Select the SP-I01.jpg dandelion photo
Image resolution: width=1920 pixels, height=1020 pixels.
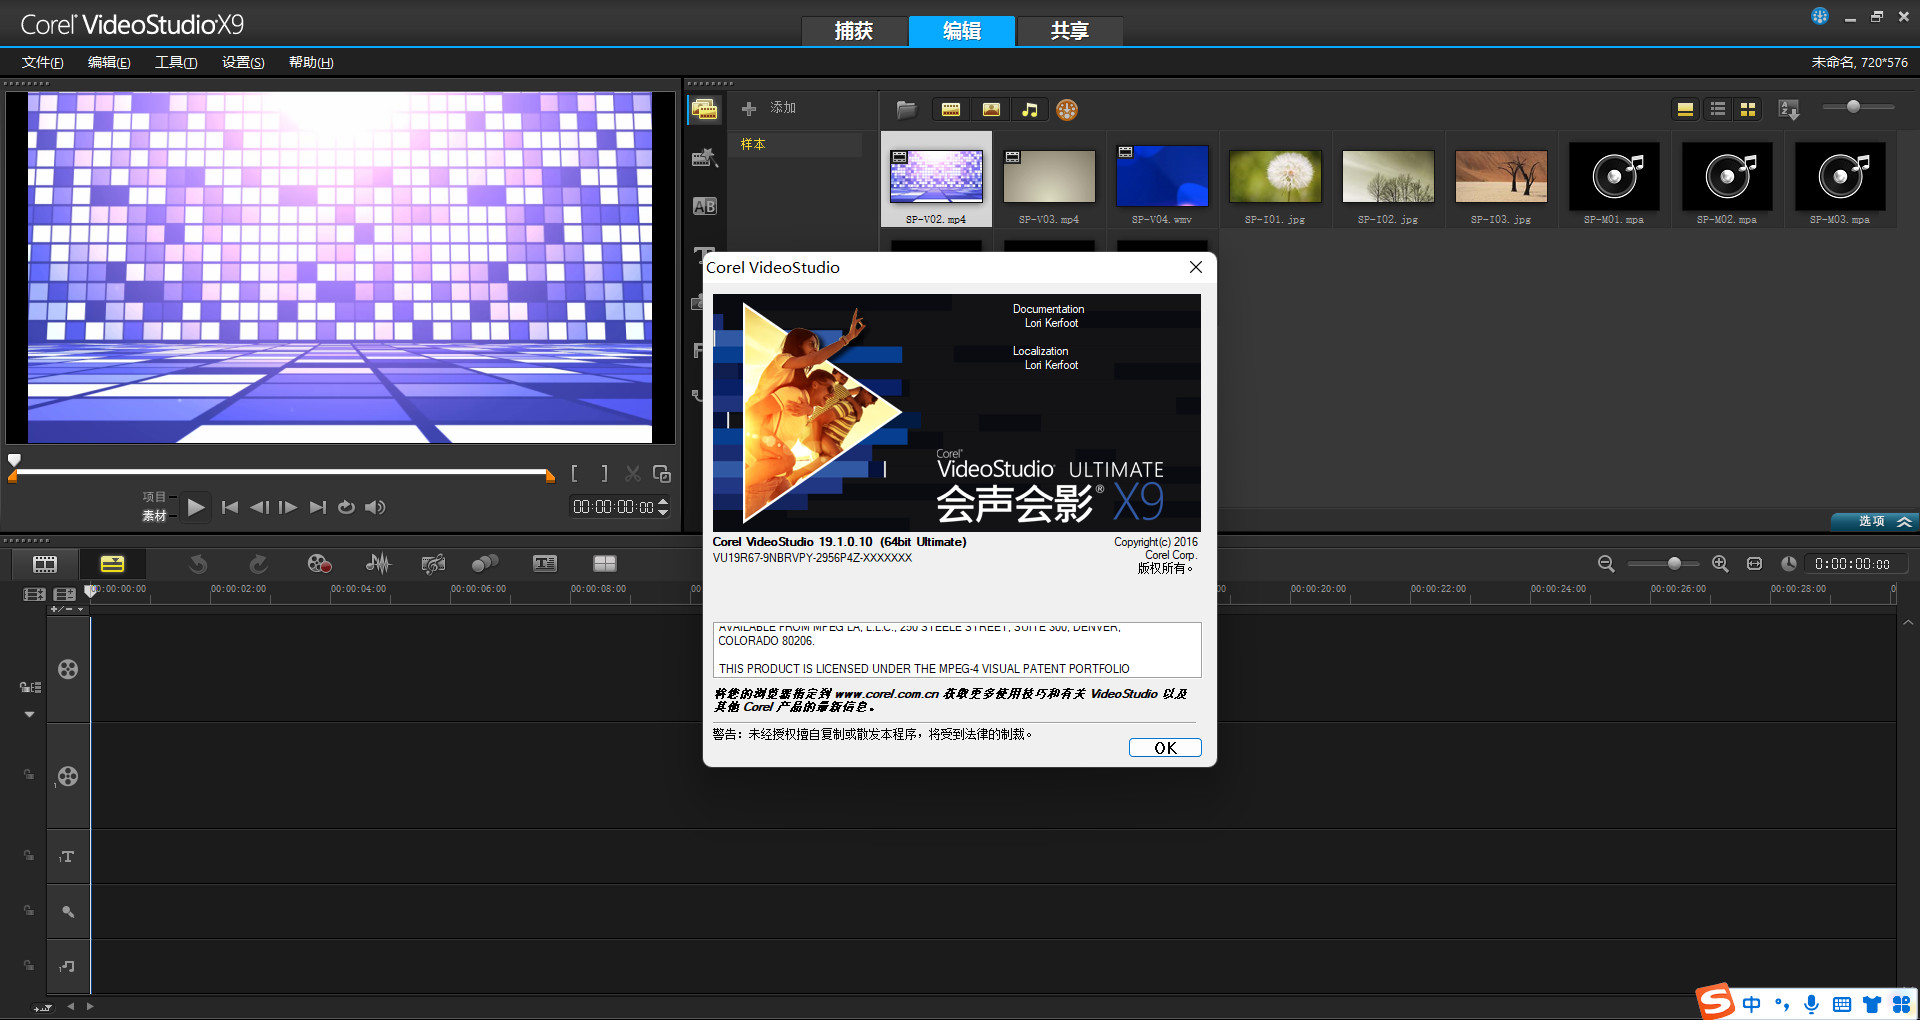1275,180
